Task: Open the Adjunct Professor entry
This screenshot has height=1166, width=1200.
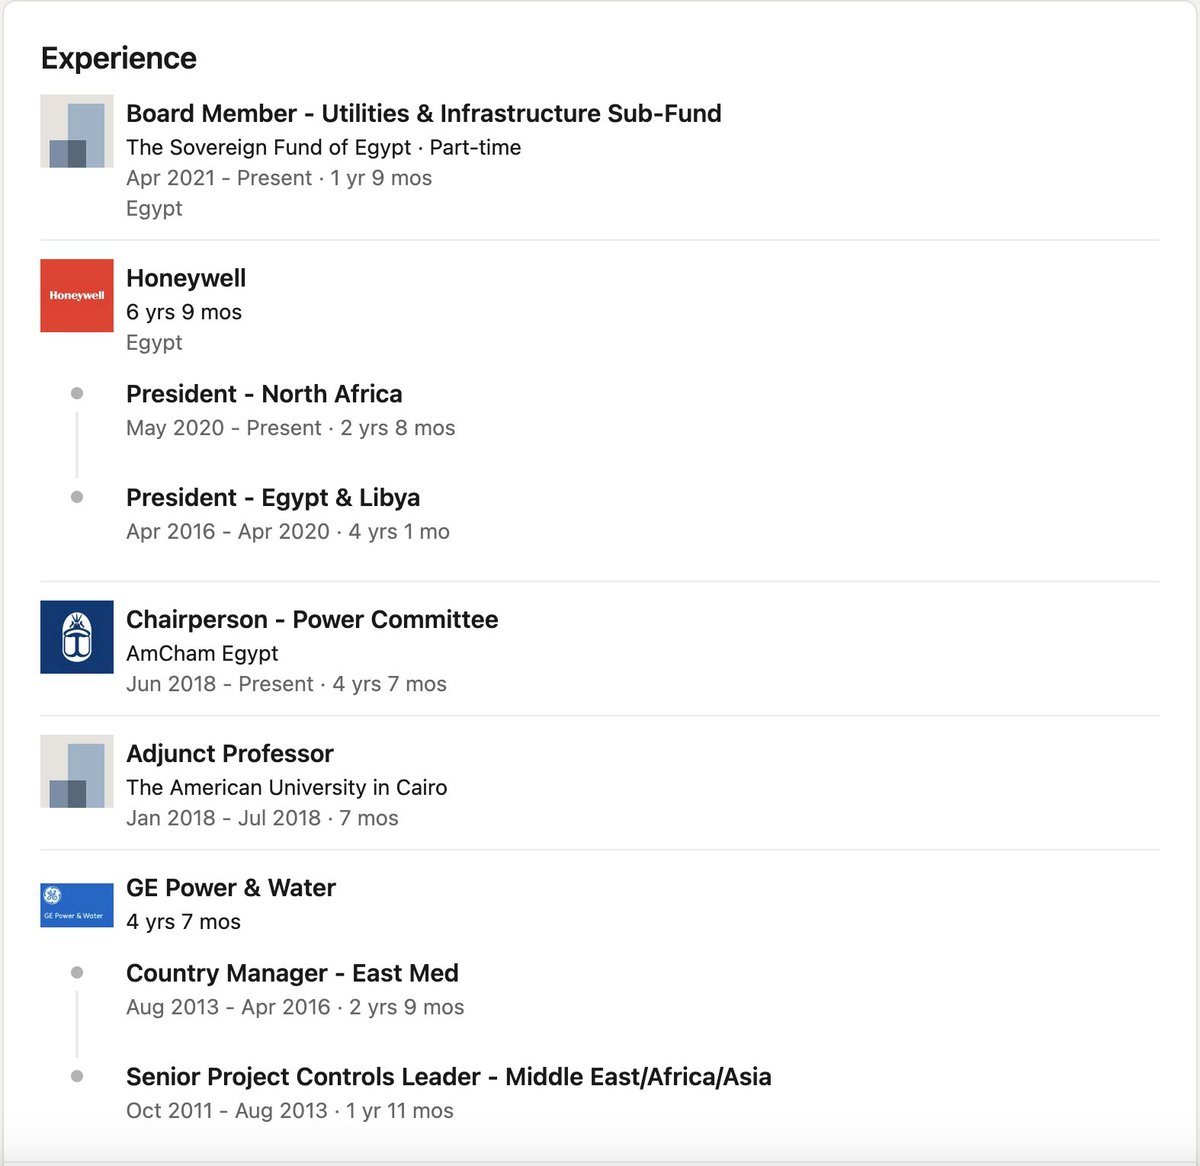Action: point(230,754)
